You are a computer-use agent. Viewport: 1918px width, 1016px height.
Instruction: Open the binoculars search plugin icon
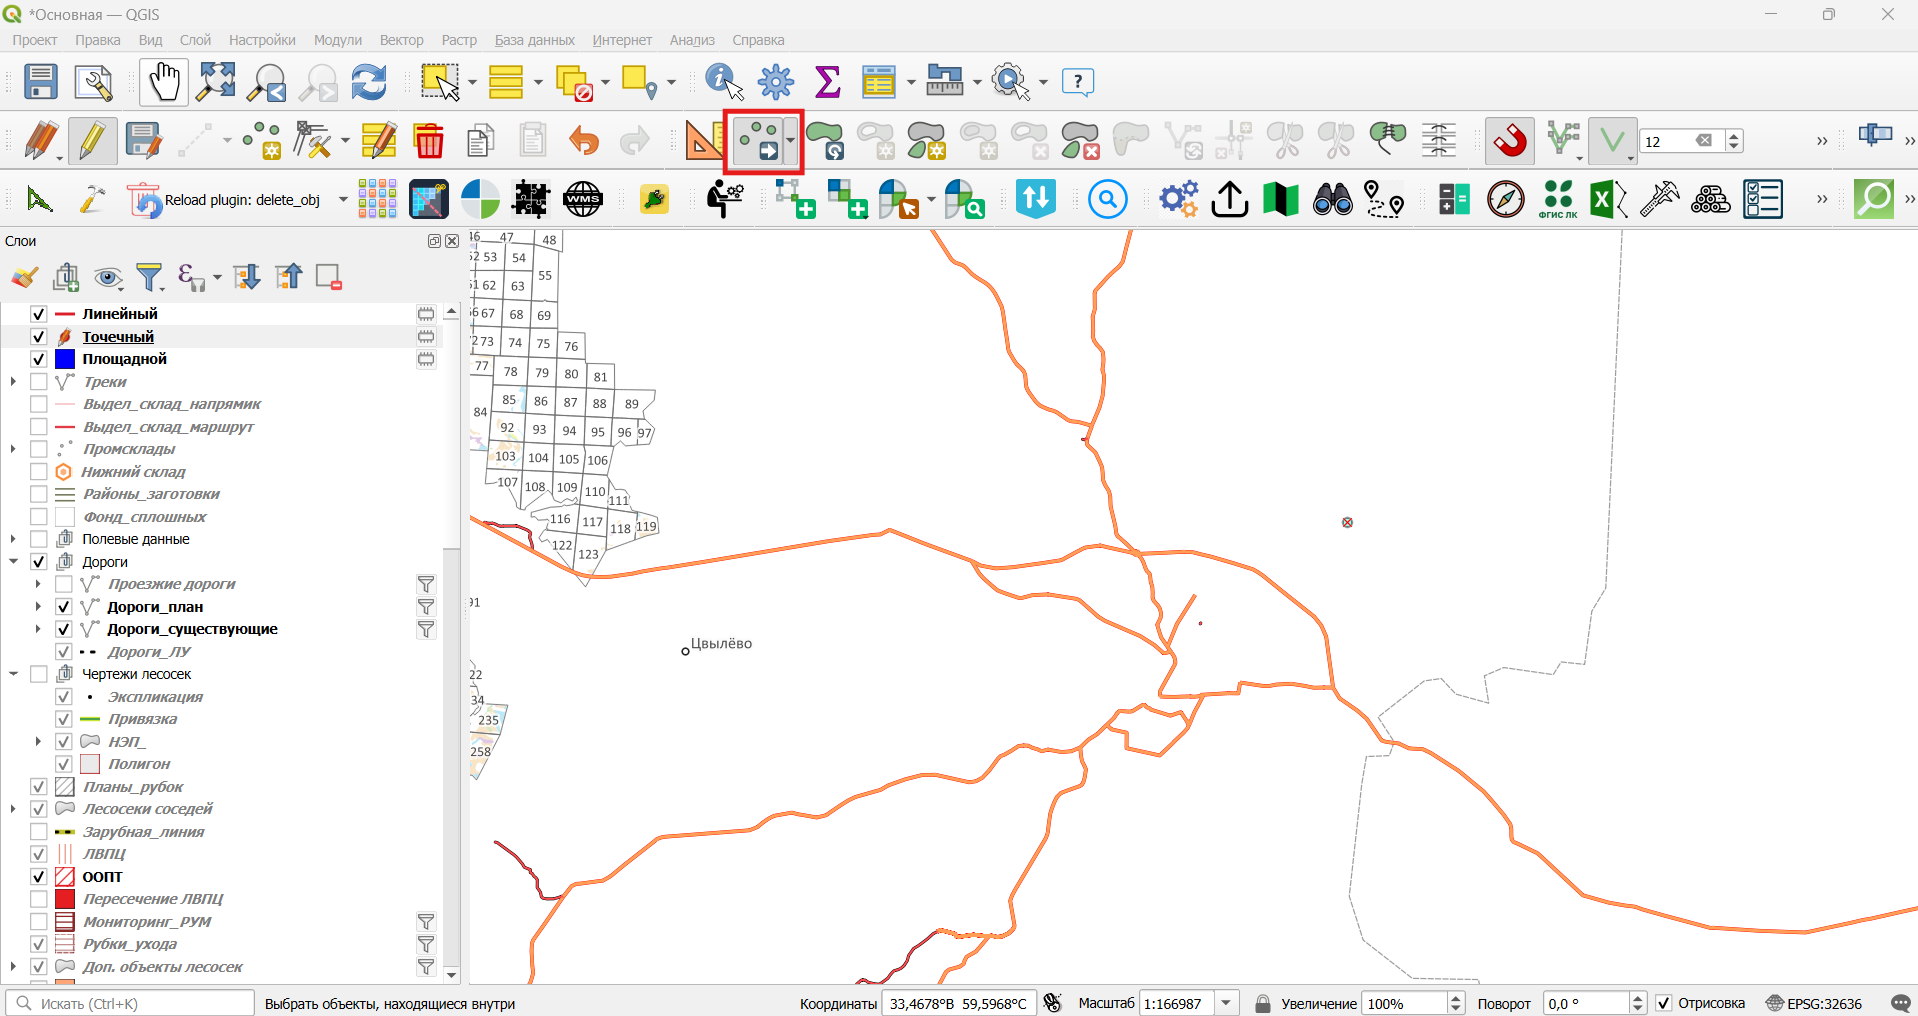tap(1332, 199)
